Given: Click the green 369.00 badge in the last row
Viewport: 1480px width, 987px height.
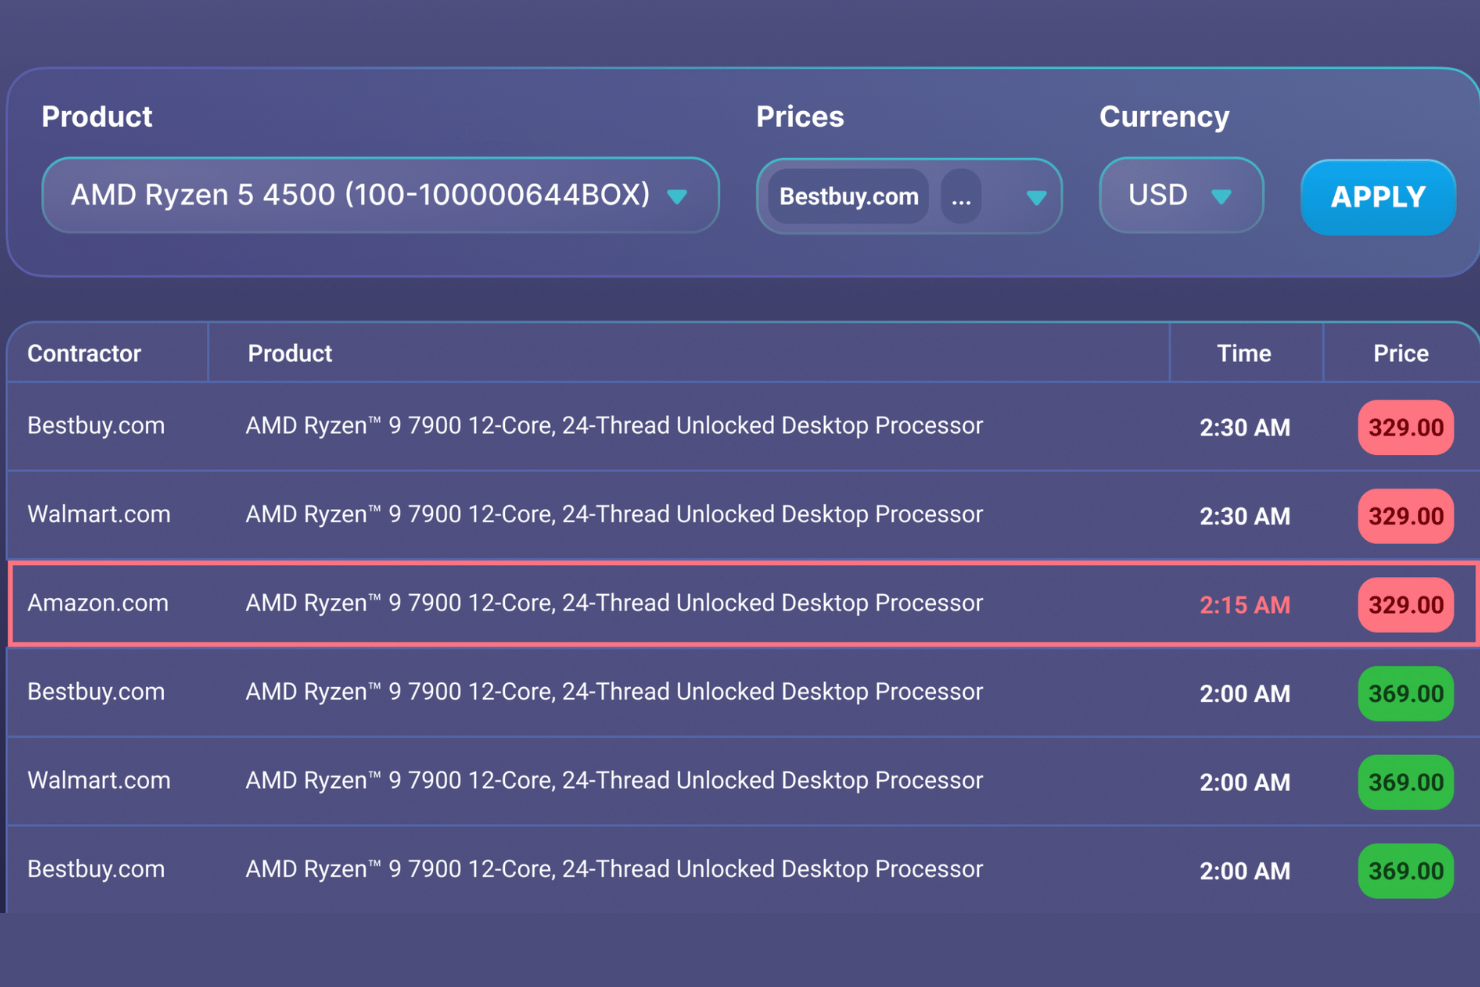Looking at the screenshot, I should click(1405, 871).
